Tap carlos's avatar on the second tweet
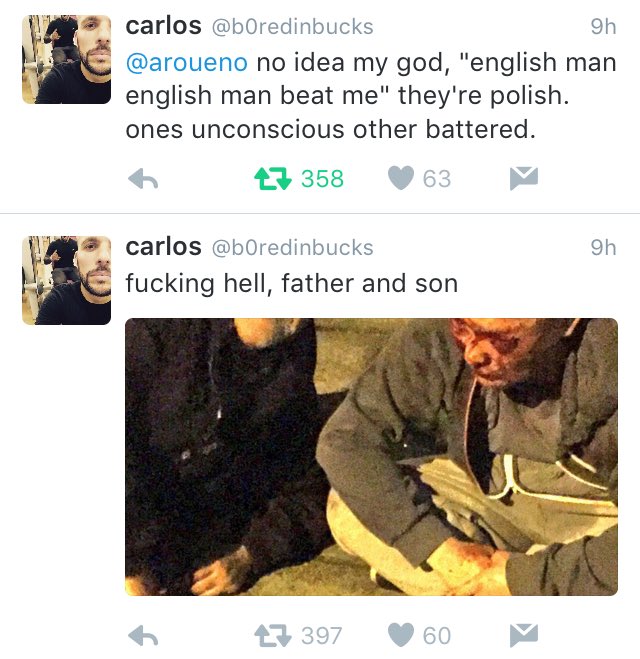This screenshot has width=640, height=659. [66, 280]
